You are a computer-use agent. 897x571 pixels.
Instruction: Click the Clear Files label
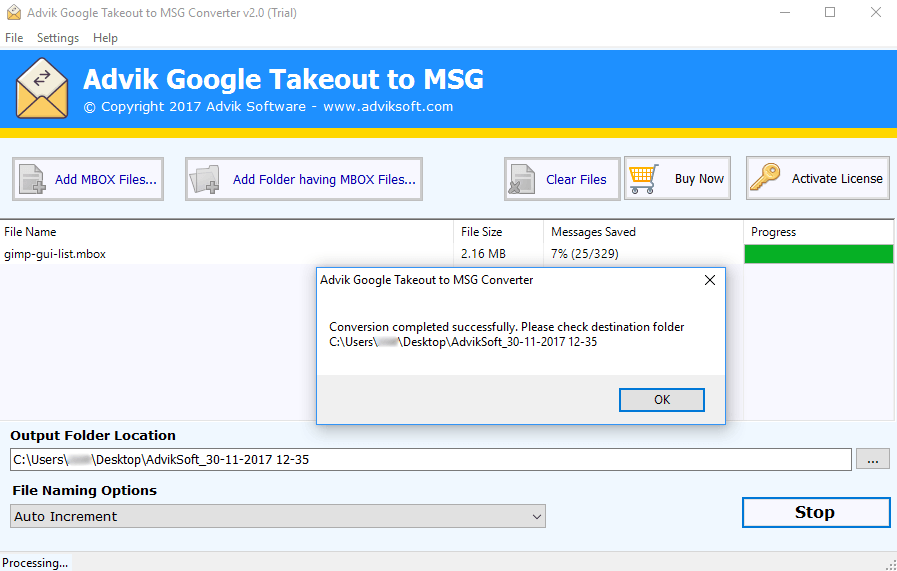576,179
